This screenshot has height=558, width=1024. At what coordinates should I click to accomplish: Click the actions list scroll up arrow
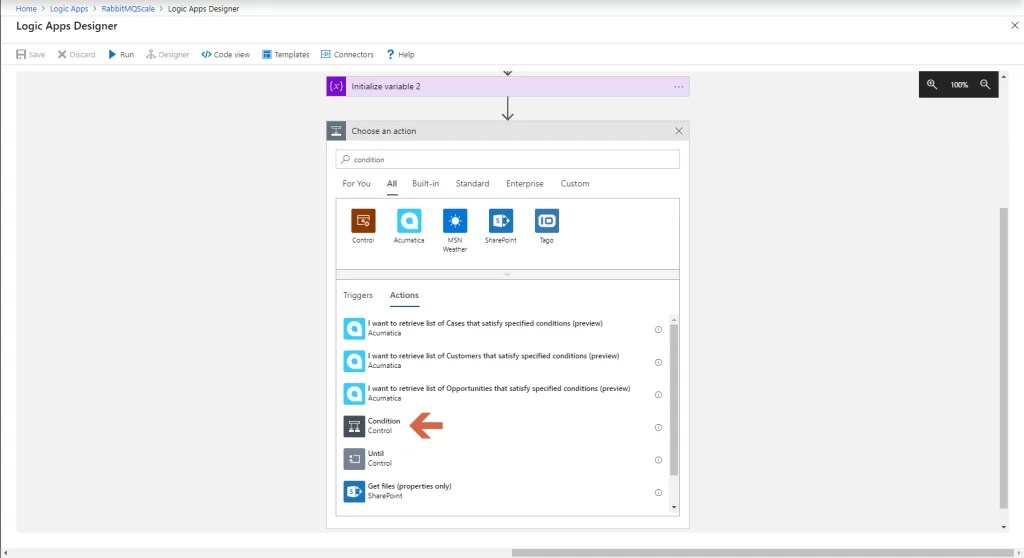pos(674,320)
